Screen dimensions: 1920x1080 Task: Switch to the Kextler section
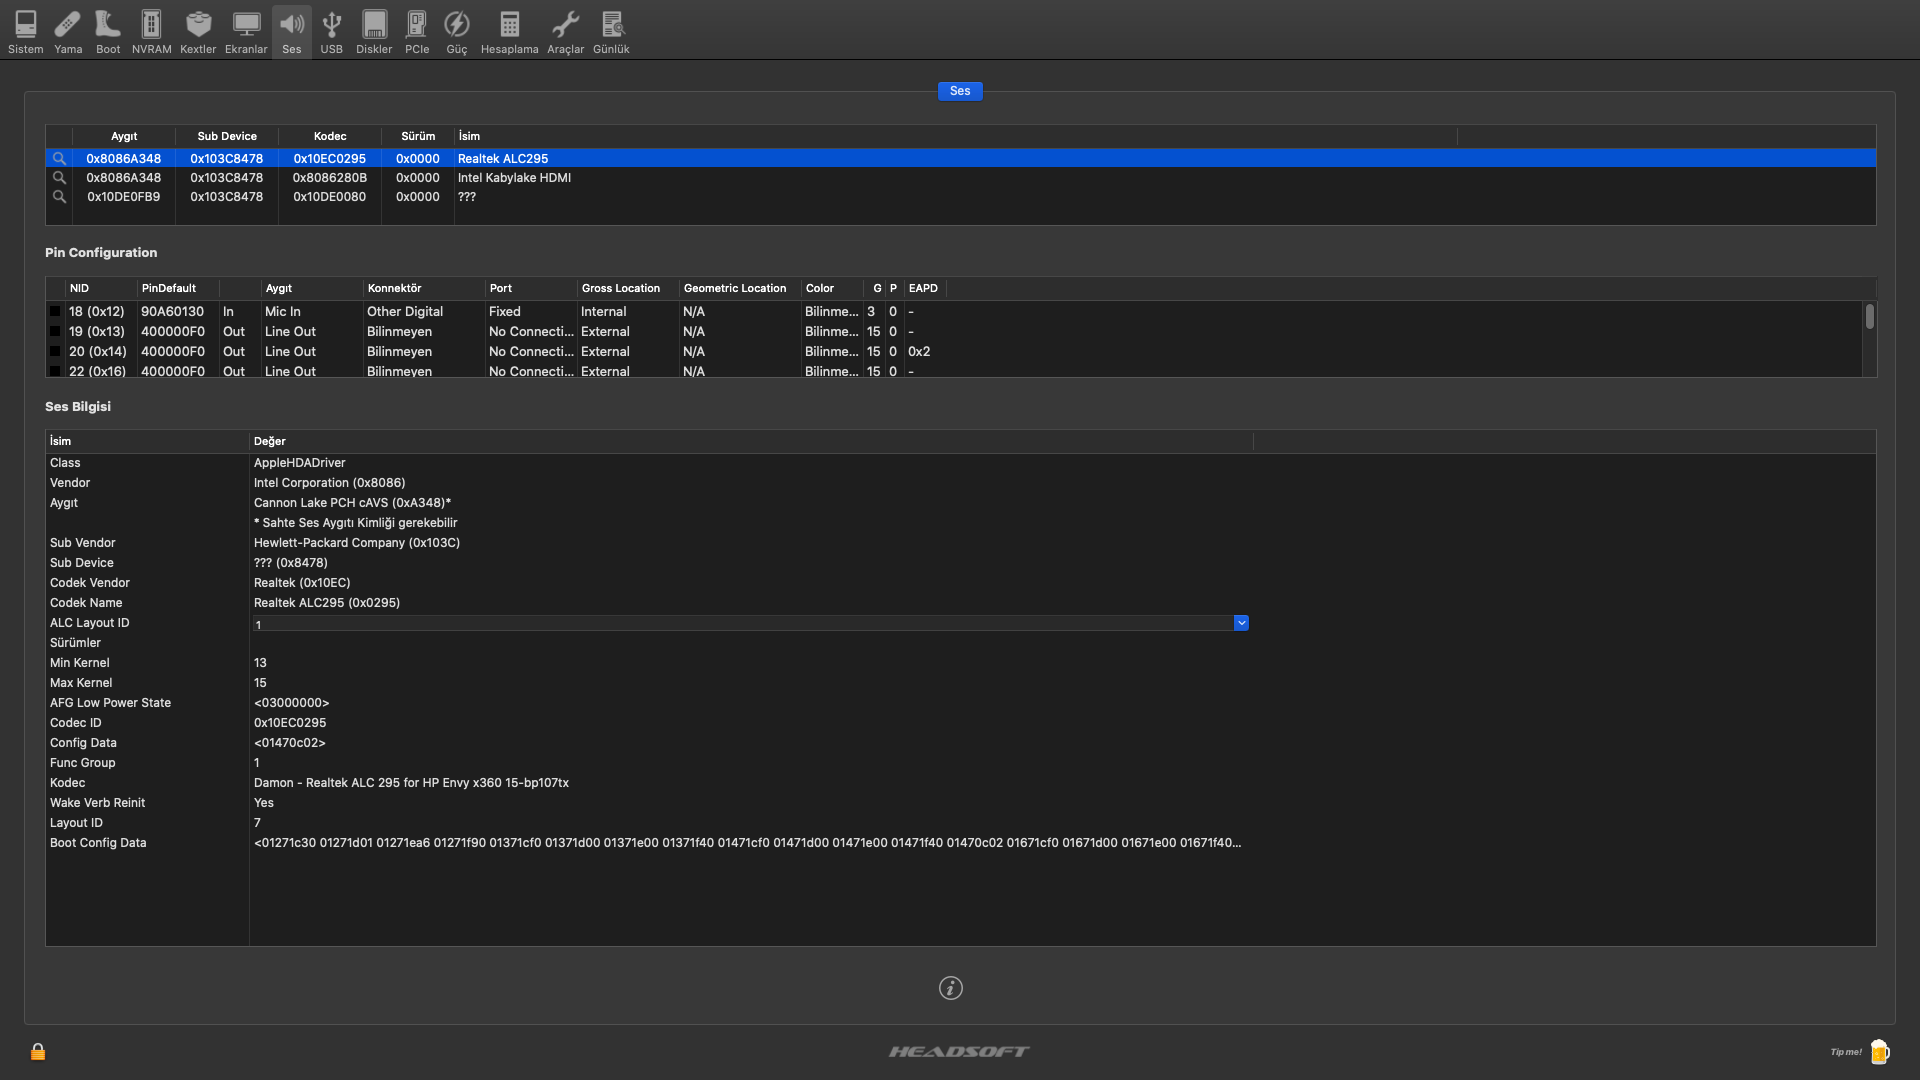coord(198,32)
